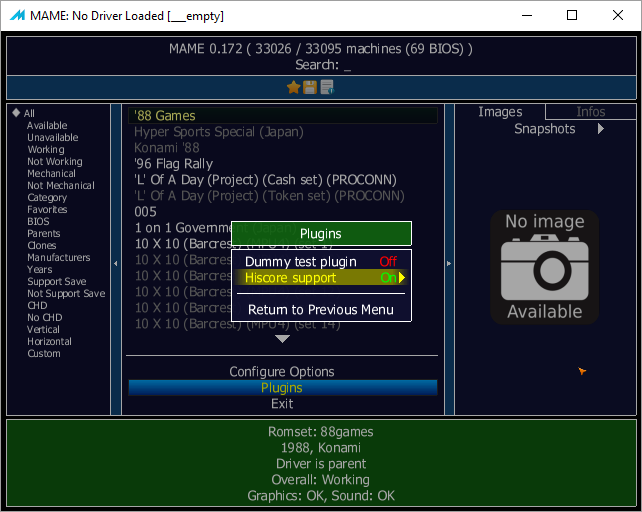Screen dimensions: 642x512
Task: Click the MAME logo in the title bar
Action: 18,16
